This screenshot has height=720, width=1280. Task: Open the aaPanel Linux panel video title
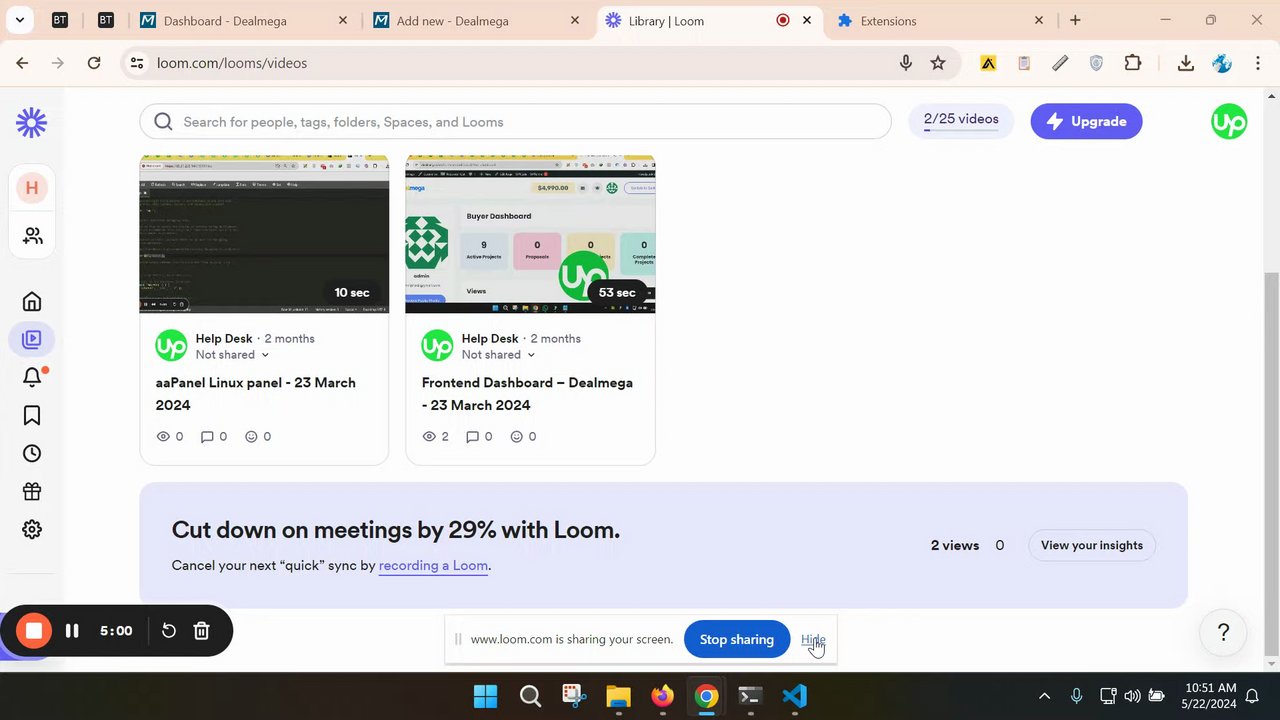pos(256,394)
